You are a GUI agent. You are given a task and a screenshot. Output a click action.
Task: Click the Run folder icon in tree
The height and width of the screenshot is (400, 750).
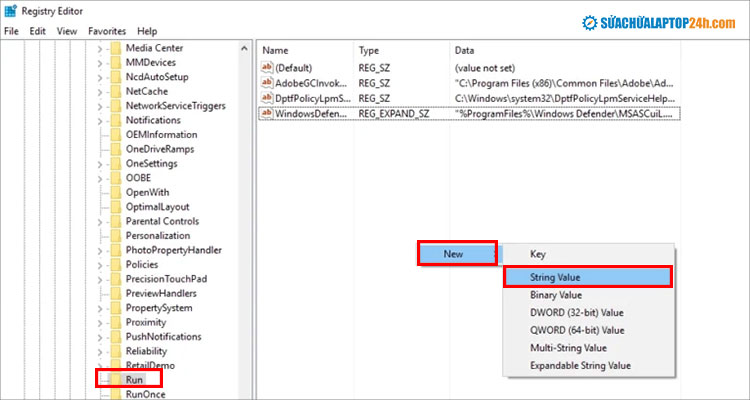pyautogui.click(x=115, y=380)
